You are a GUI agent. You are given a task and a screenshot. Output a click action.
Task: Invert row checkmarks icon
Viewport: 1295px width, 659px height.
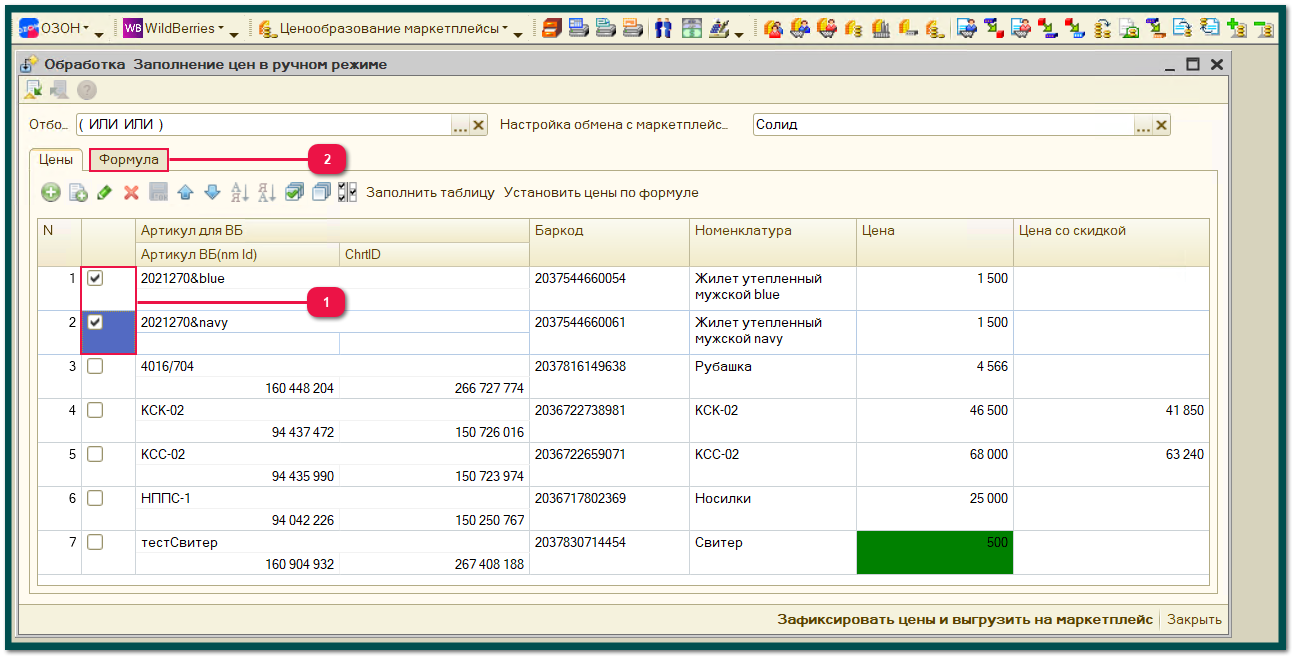tap(347, 192)
